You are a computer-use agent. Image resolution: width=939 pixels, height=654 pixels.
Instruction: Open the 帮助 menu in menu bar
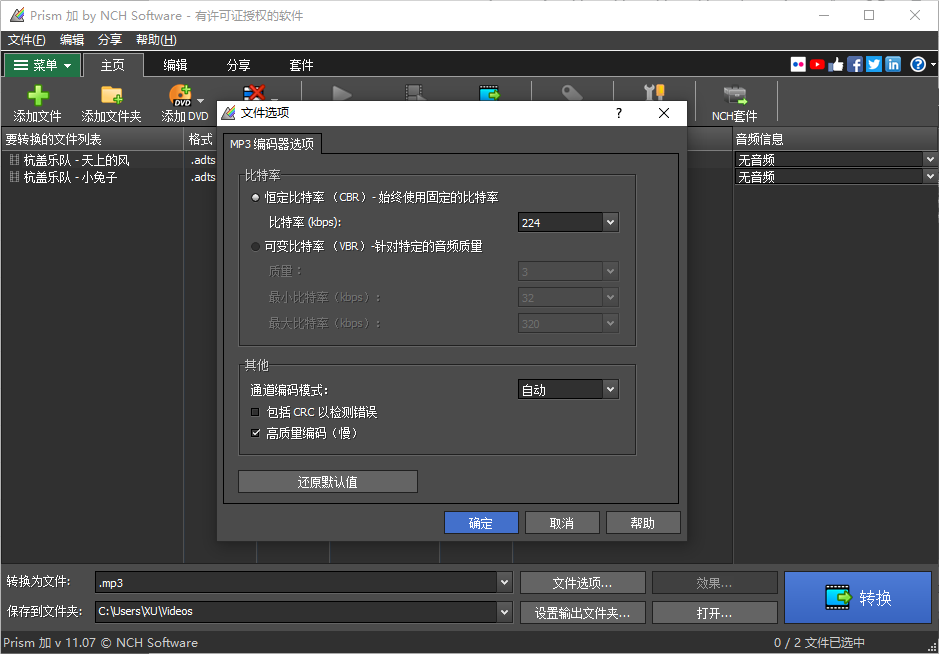click(x=155, y=40)
